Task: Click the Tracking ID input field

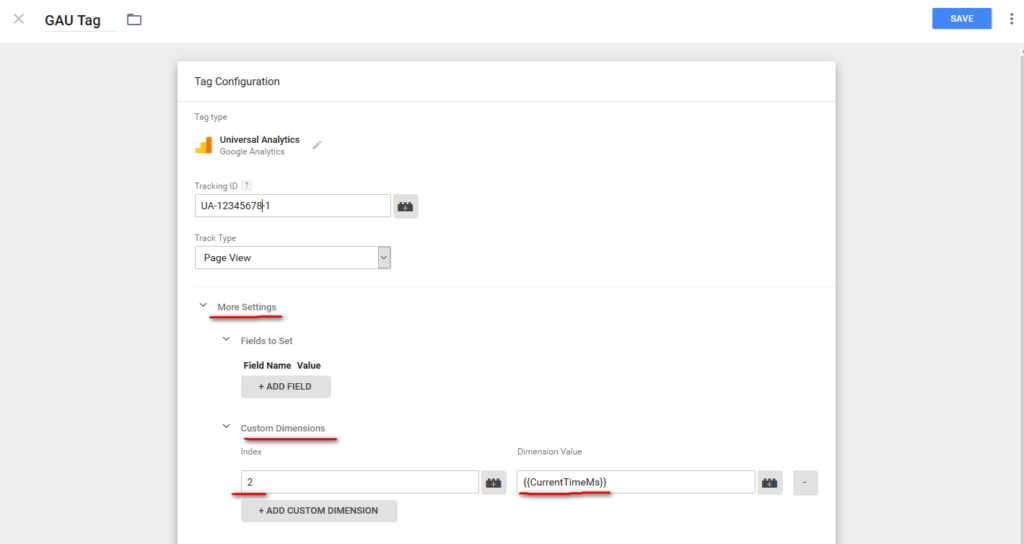Action: (x=293, y=206)
